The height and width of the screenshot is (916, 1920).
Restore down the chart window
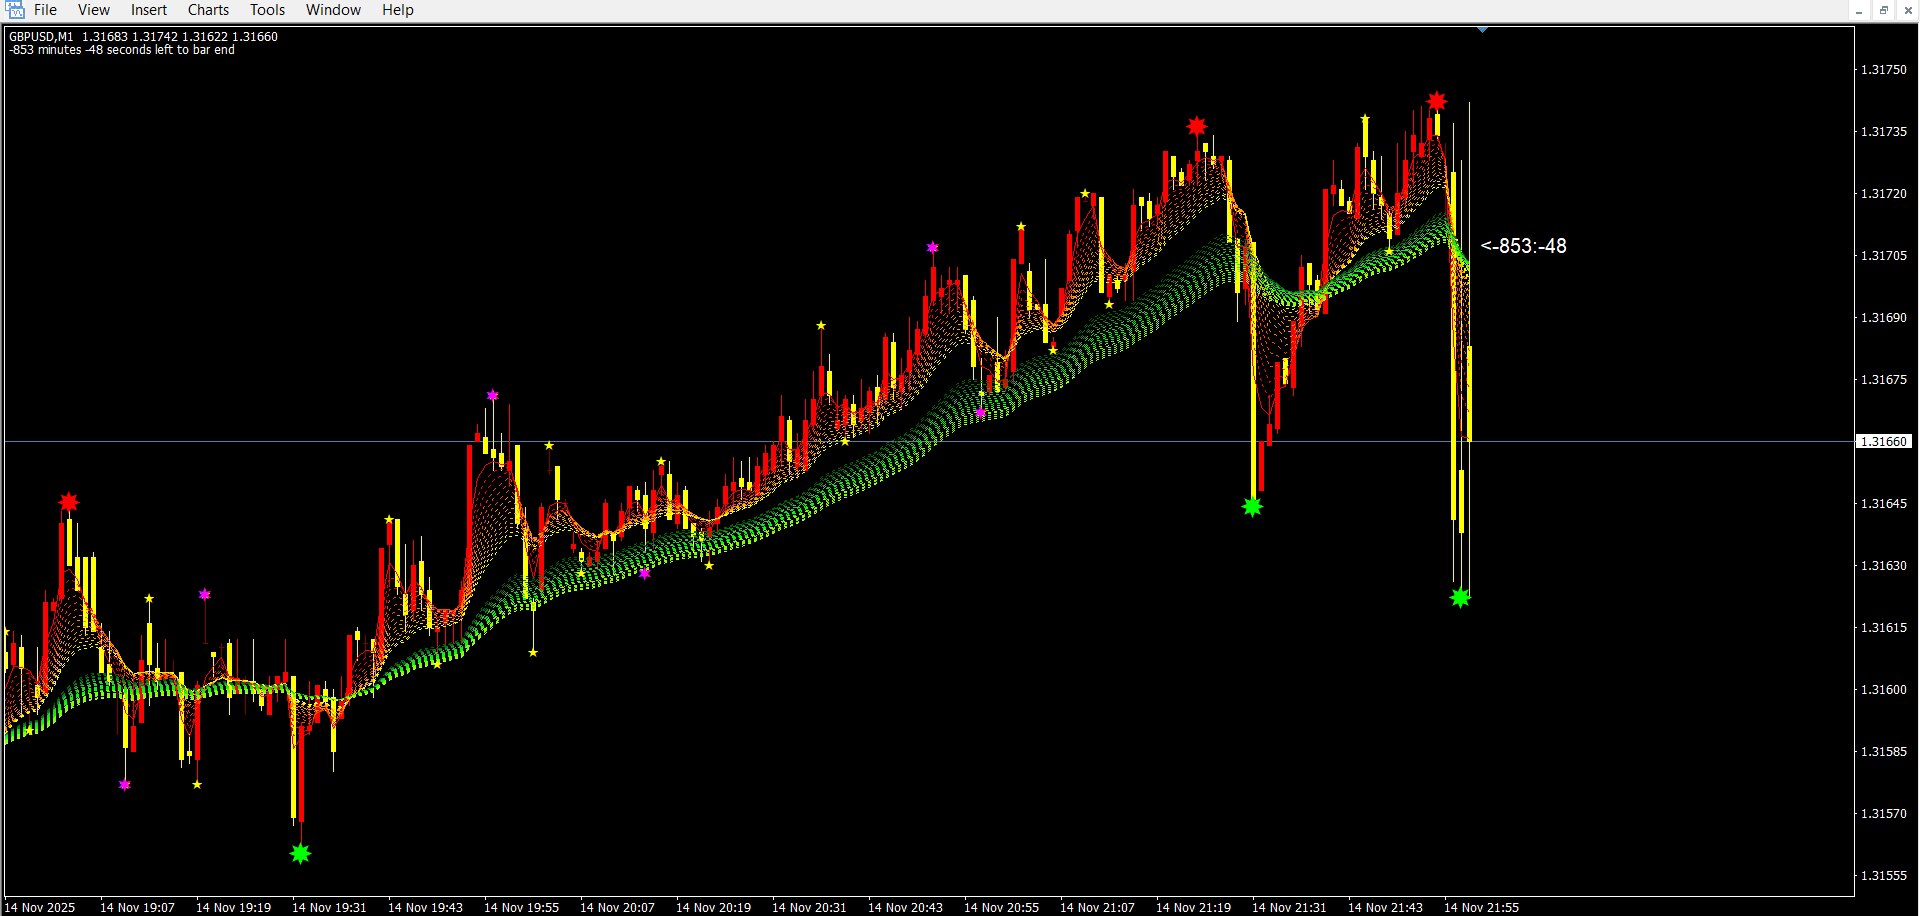1883,10
